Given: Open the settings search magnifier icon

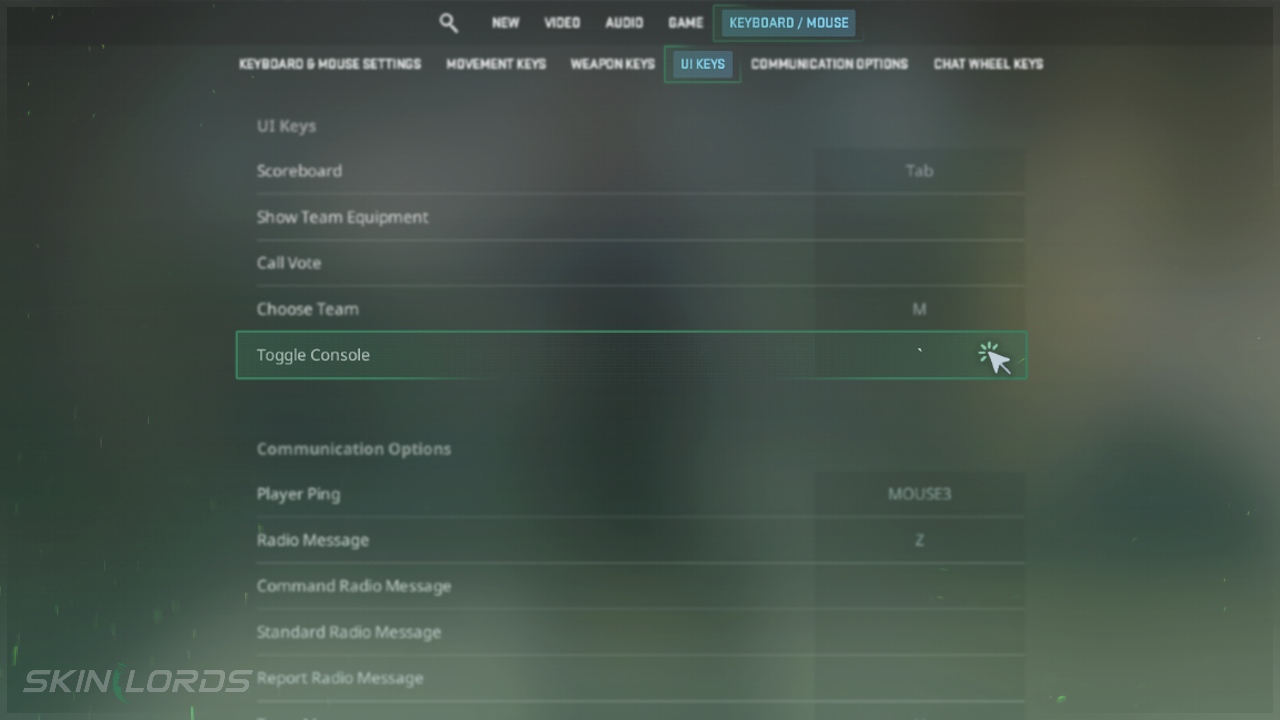Looking at the screenshot, I should 448,23.
